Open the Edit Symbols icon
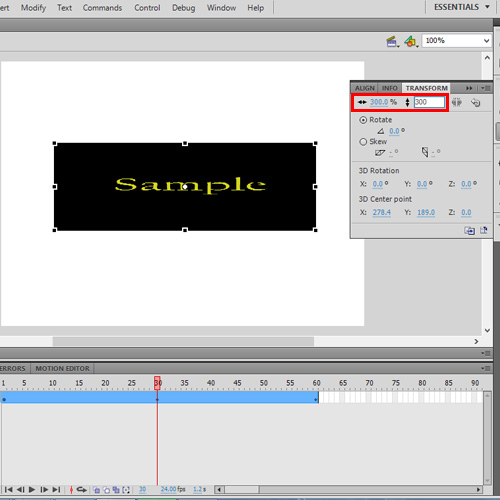Screen dimensions: 500x500 (411, 42)
